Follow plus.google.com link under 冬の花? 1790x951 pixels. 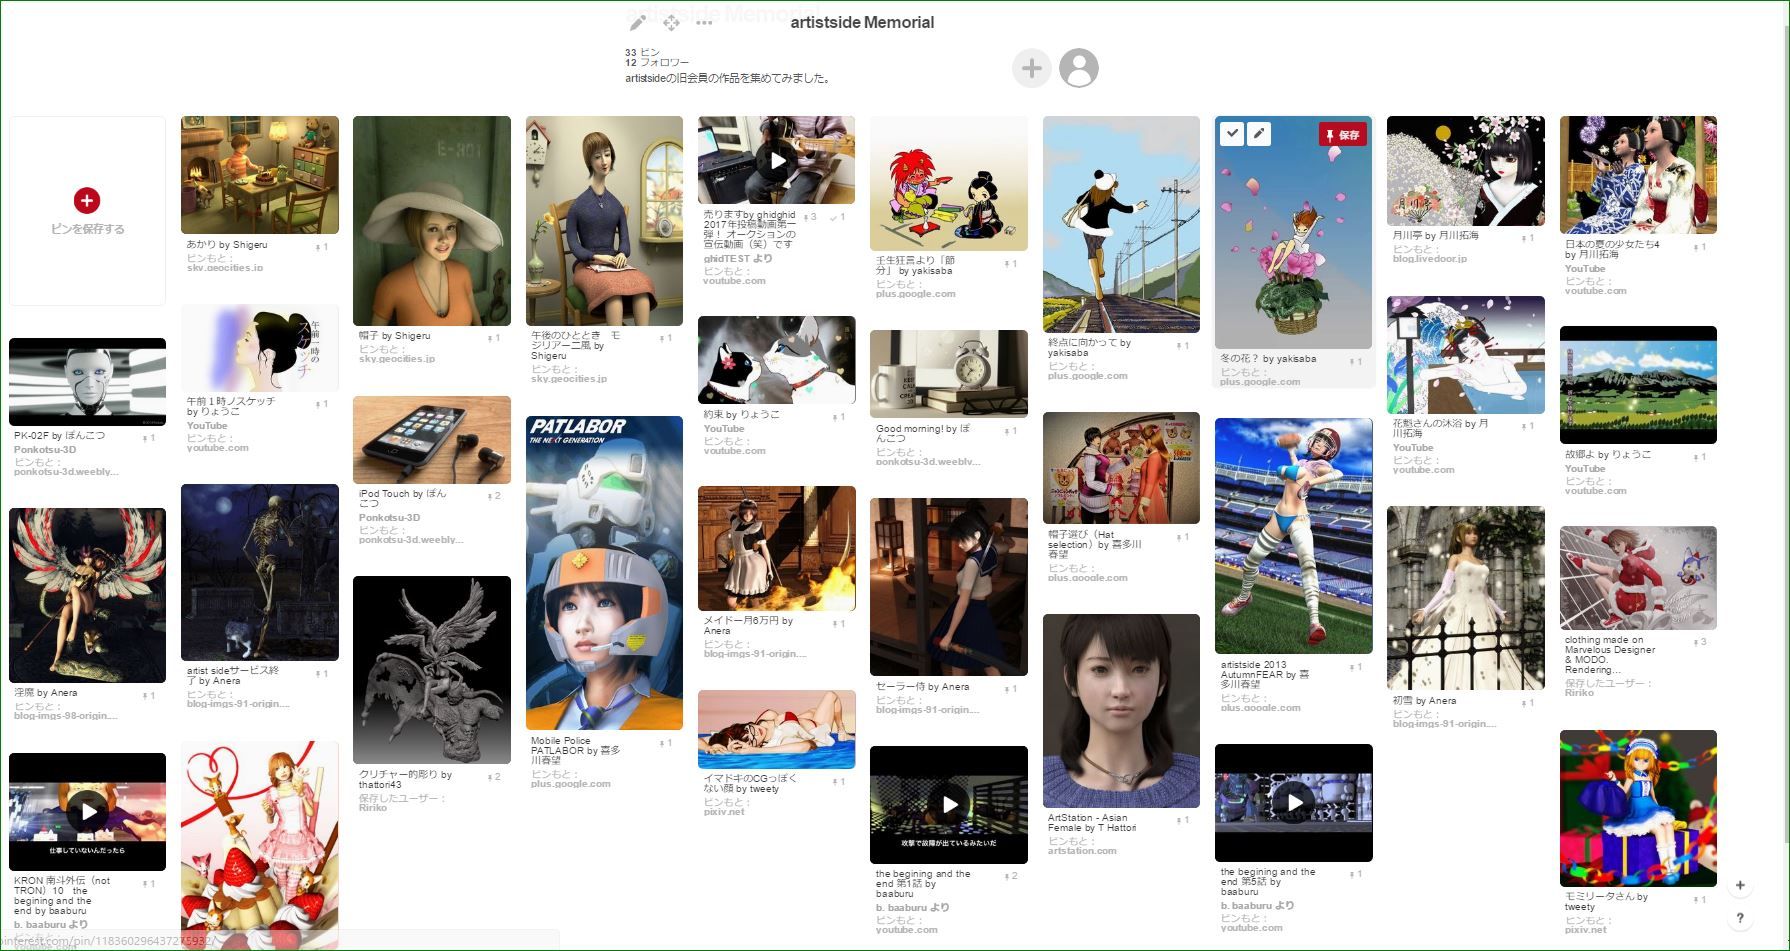point(1260,382)
